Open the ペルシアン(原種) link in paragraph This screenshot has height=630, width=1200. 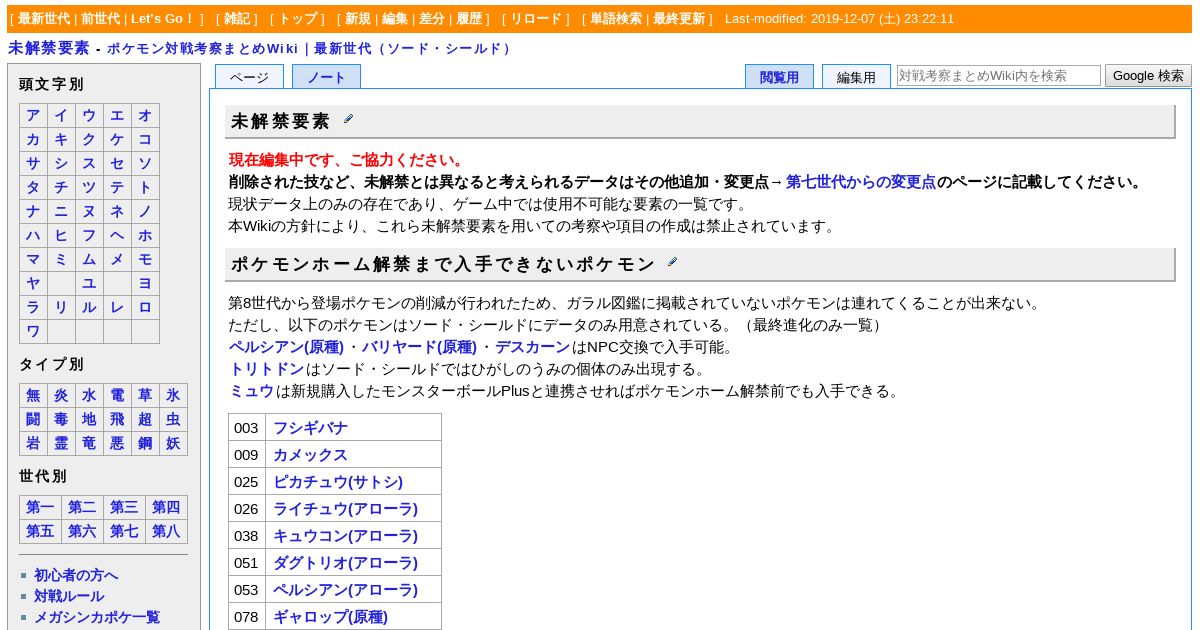click(x=285, y=347)
